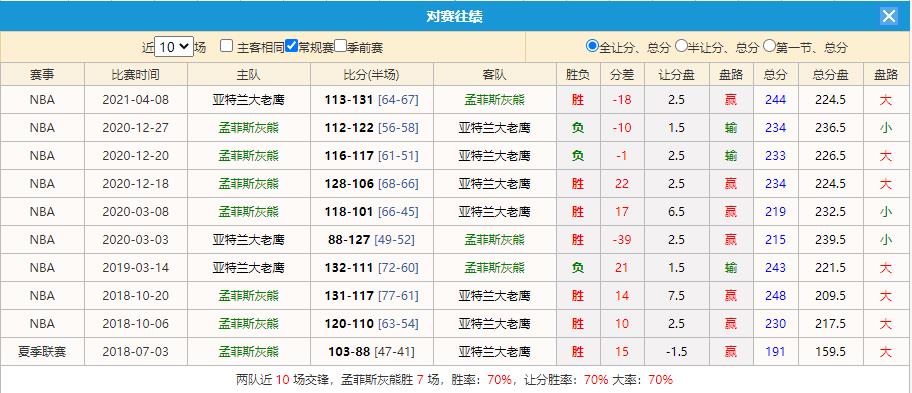Select the 第一节、总分 radio option
Screen dimensions: 912x393
coord(770,46)
